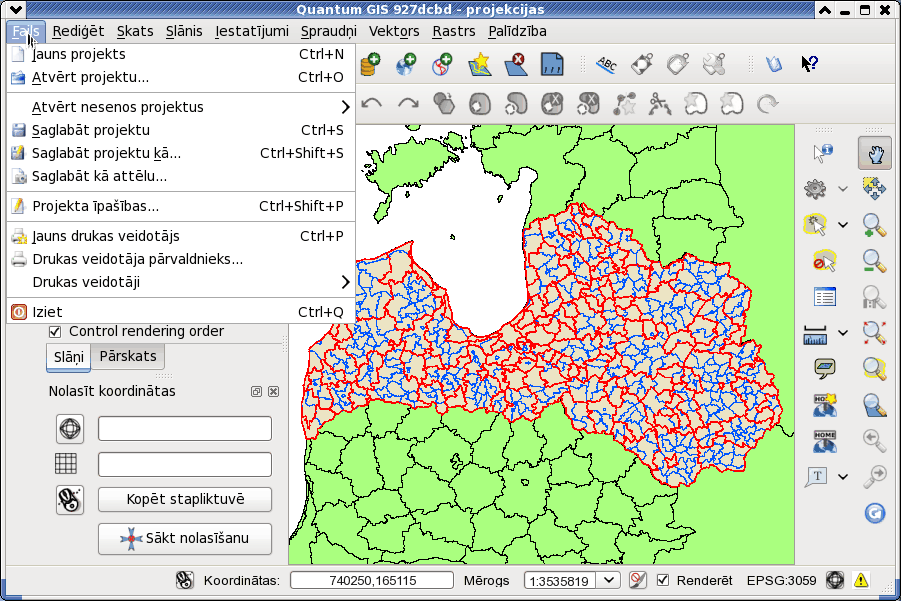The height and width of the screenshot is (601, 901).
Task: Switch to the Pārskats tab
Action: [x=128, y=356]
